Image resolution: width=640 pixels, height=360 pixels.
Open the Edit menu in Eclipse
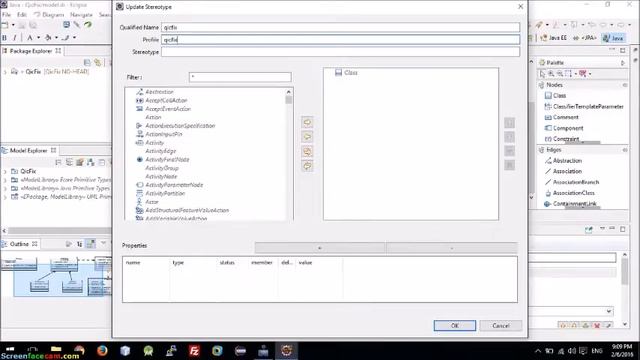[22, 15]
